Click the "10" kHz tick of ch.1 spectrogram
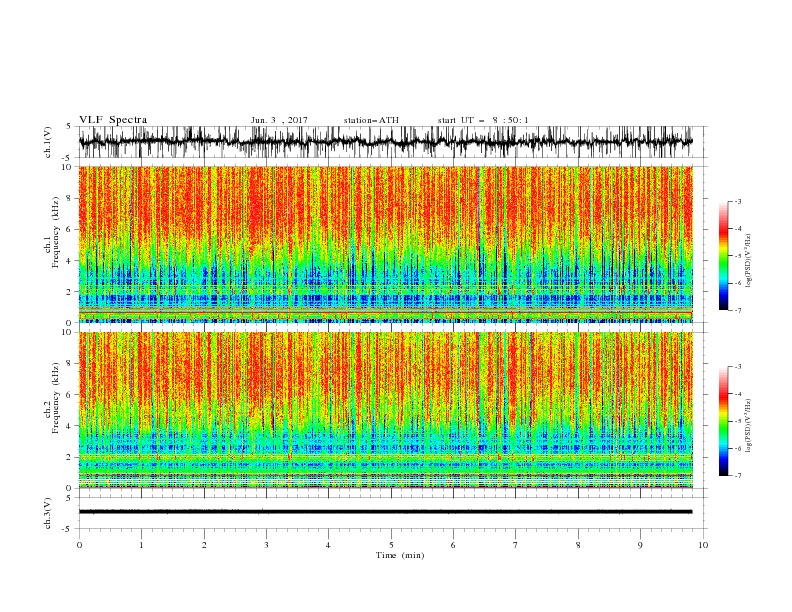Screen dimensions: 792x612 67,167
